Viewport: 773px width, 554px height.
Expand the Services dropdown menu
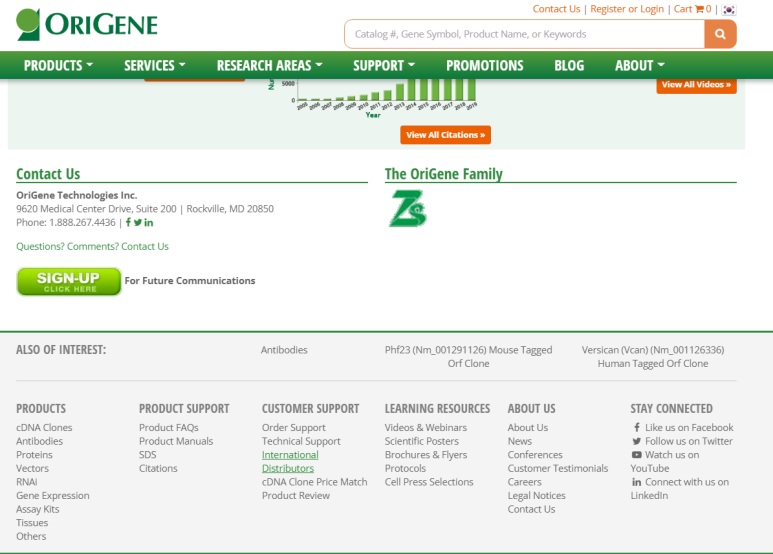point(155,65)
